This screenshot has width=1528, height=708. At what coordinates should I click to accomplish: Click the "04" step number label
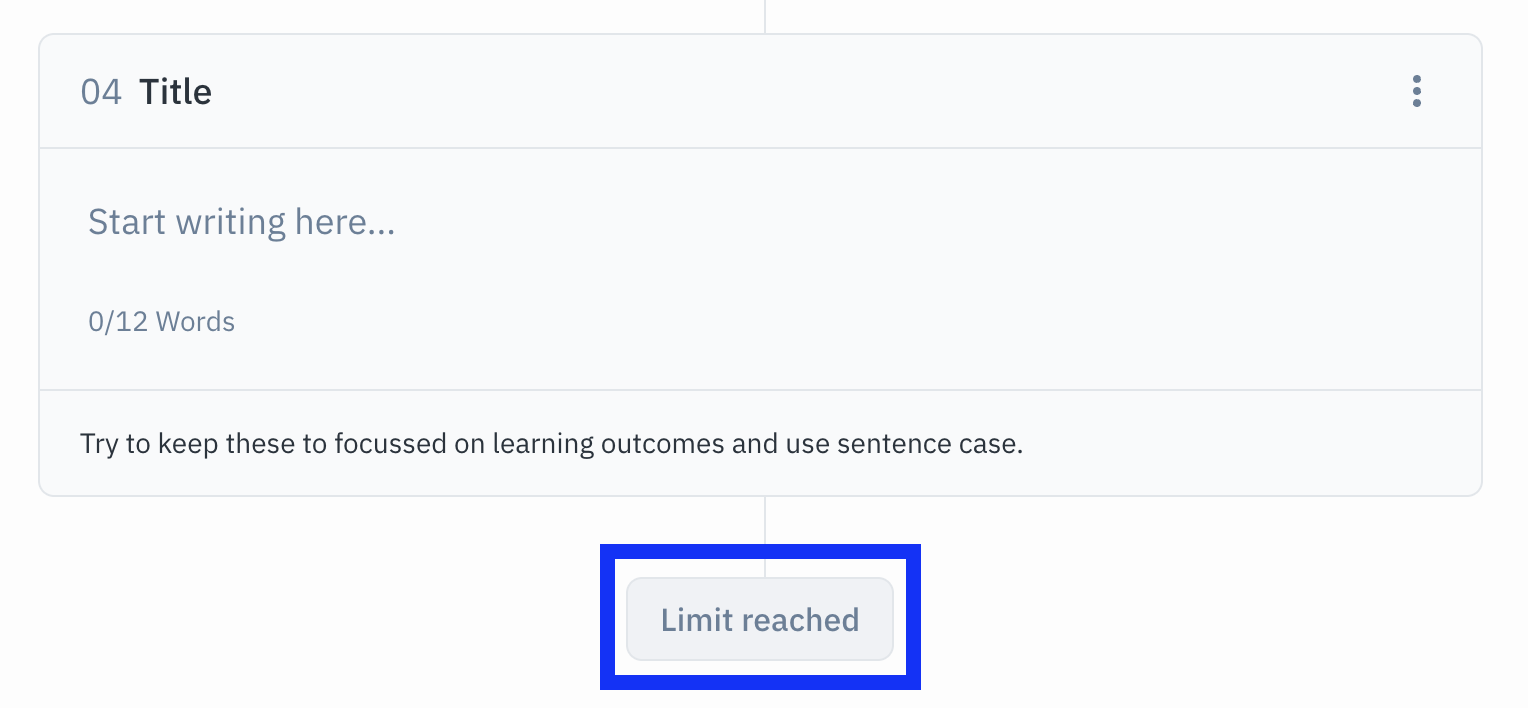click(101, 92)
